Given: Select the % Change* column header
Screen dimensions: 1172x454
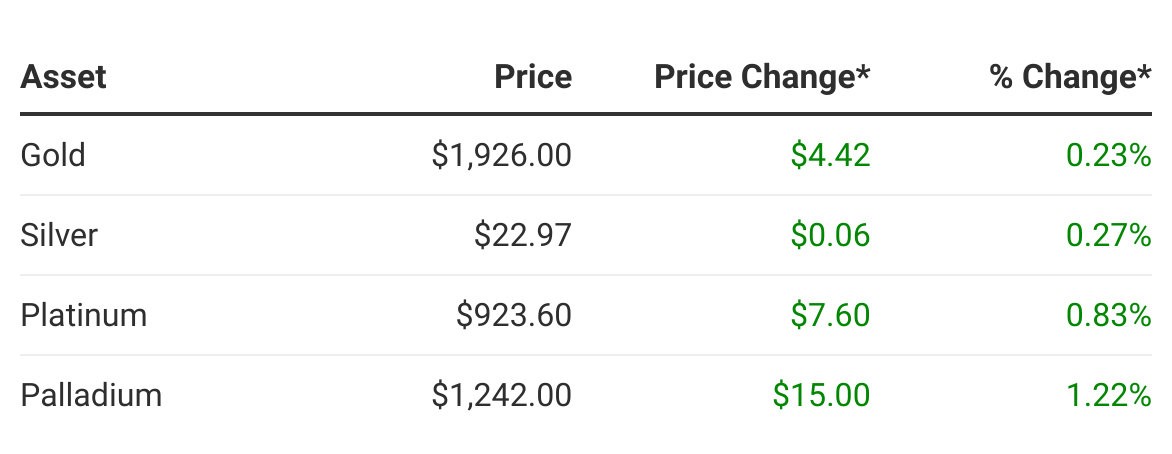Looking at the screenshot, I should (1070, 77).
